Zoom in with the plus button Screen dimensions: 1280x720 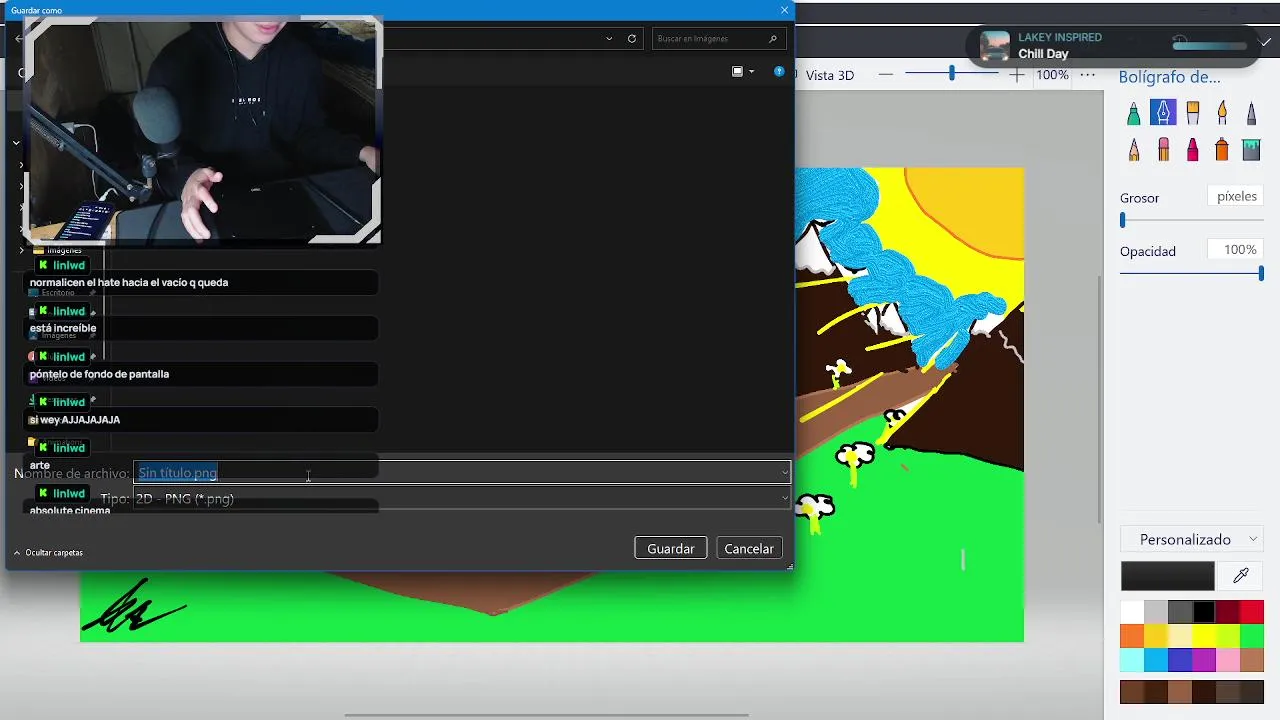coord(1016,75)
